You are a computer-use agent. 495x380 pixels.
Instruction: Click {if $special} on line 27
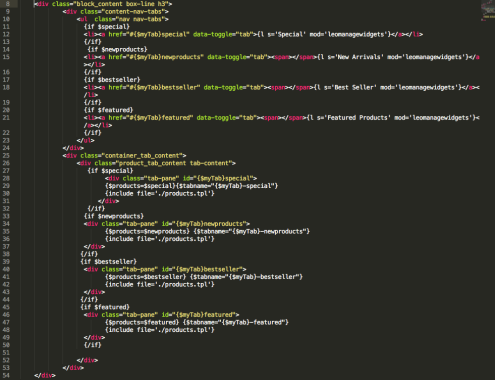coord(110,171)
